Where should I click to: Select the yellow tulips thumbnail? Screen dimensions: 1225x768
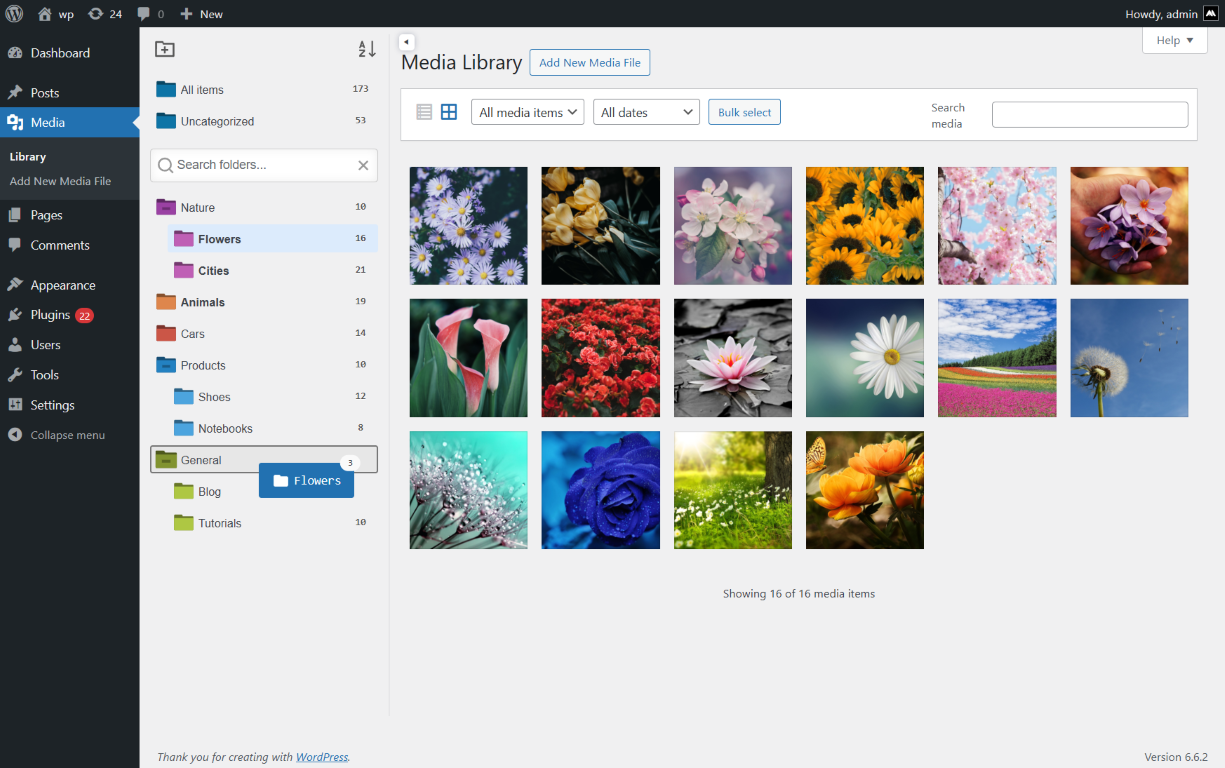600,226
